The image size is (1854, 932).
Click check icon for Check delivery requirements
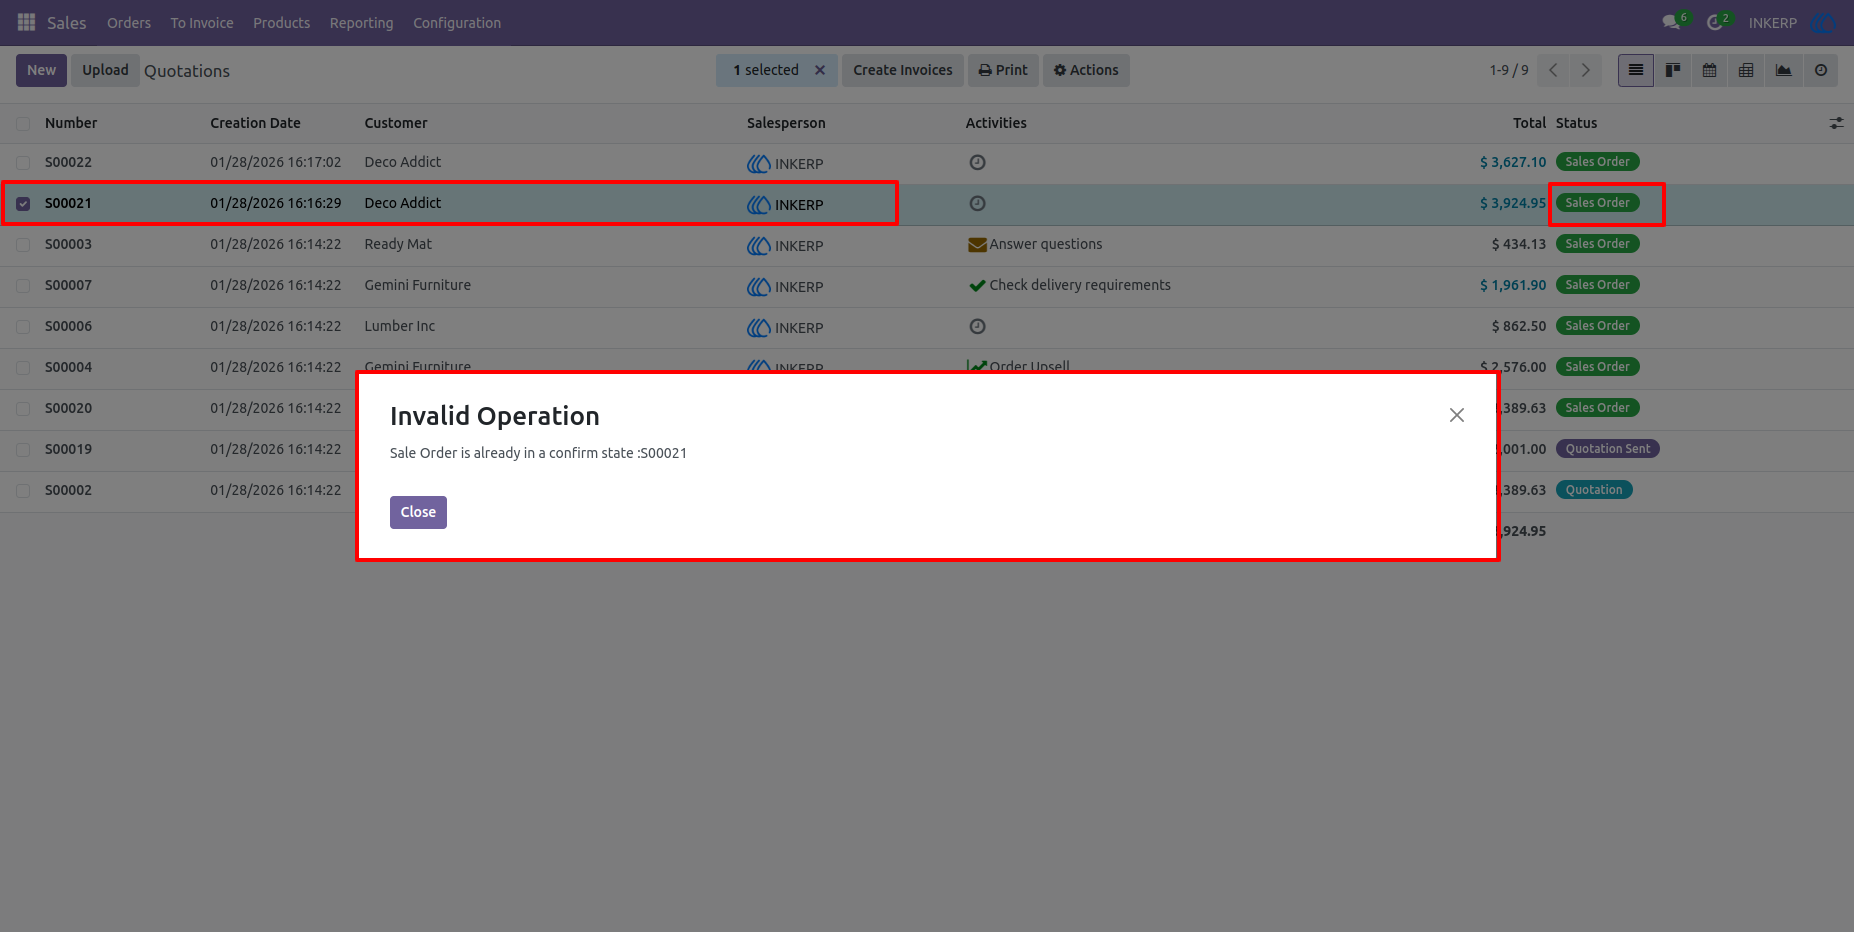click(977, 285)
